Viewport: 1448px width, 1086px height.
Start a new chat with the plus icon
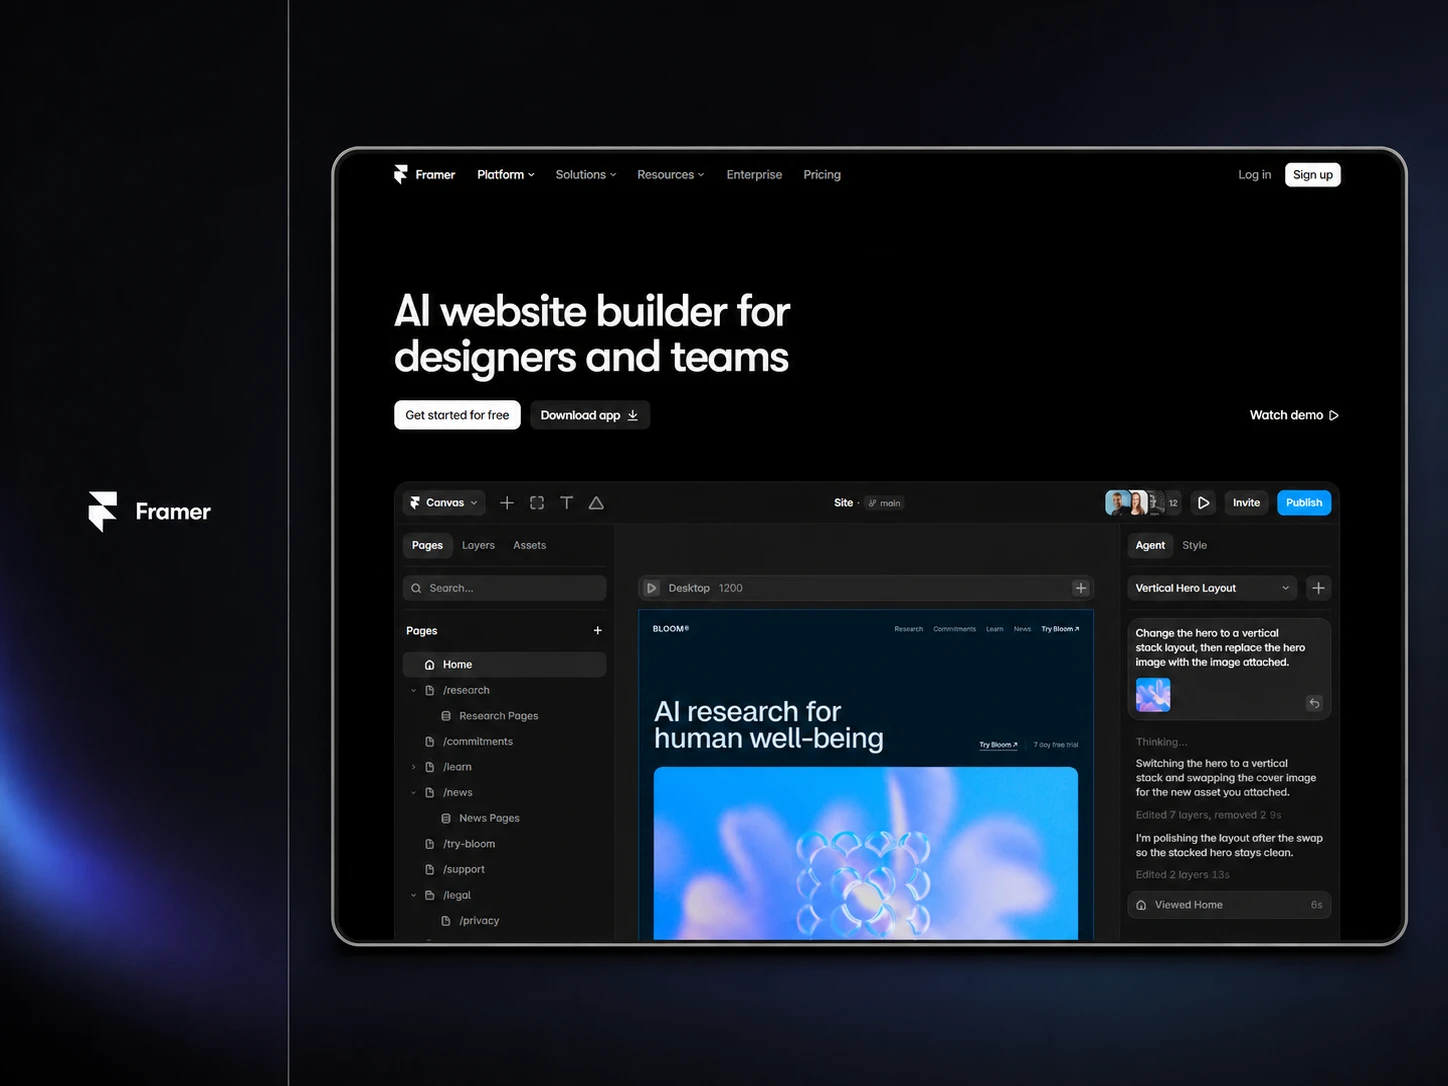pyautogui.click(x=1318, y=588)
